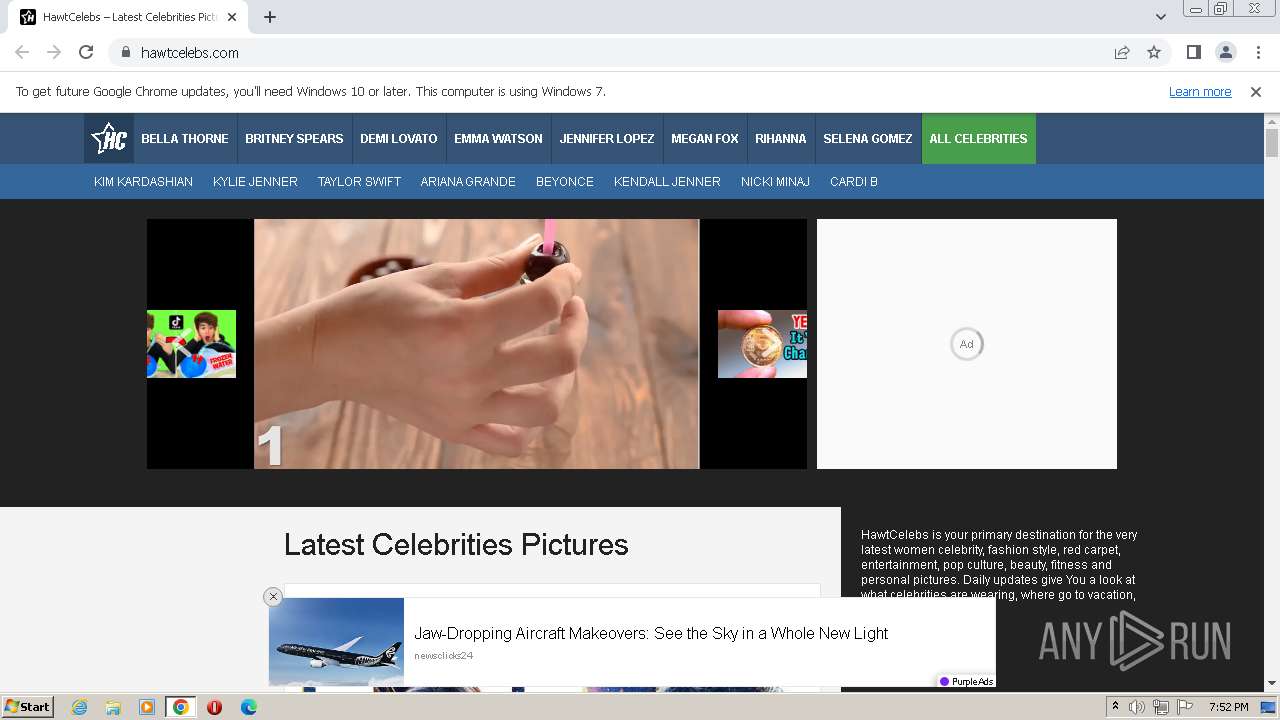Go back with browser back arrow
This screenshot has width=1280, height=720.
coord(22,53)
